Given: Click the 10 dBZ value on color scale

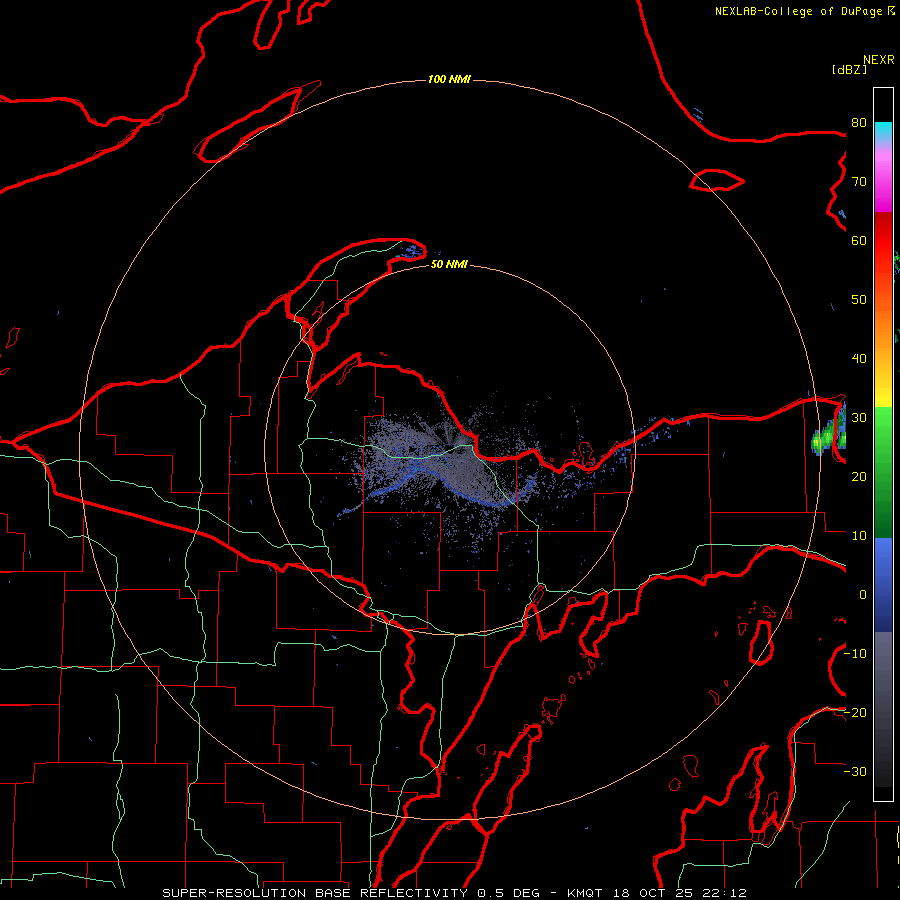Looking at the screenshot, I should (859, 536).
